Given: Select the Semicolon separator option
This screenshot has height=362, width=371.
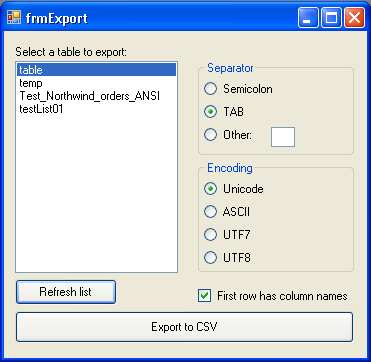Looking at the screenshot, I should point(210,89).
